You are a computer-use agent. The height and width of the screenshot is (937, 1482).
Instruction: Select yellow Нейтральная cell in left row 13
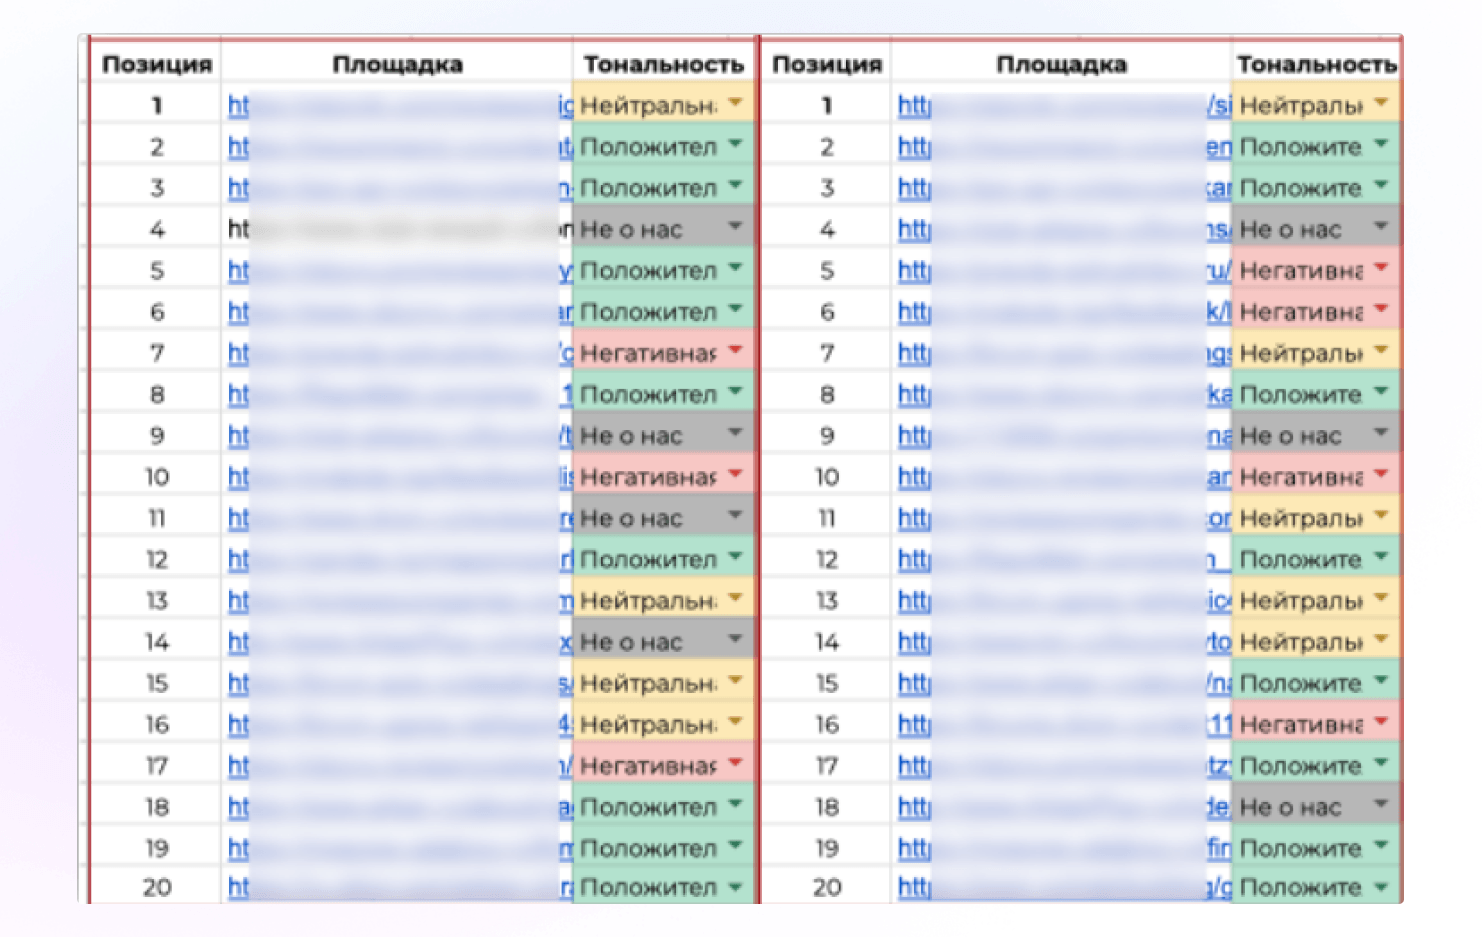pyautogui.click(x=664, y=600)
